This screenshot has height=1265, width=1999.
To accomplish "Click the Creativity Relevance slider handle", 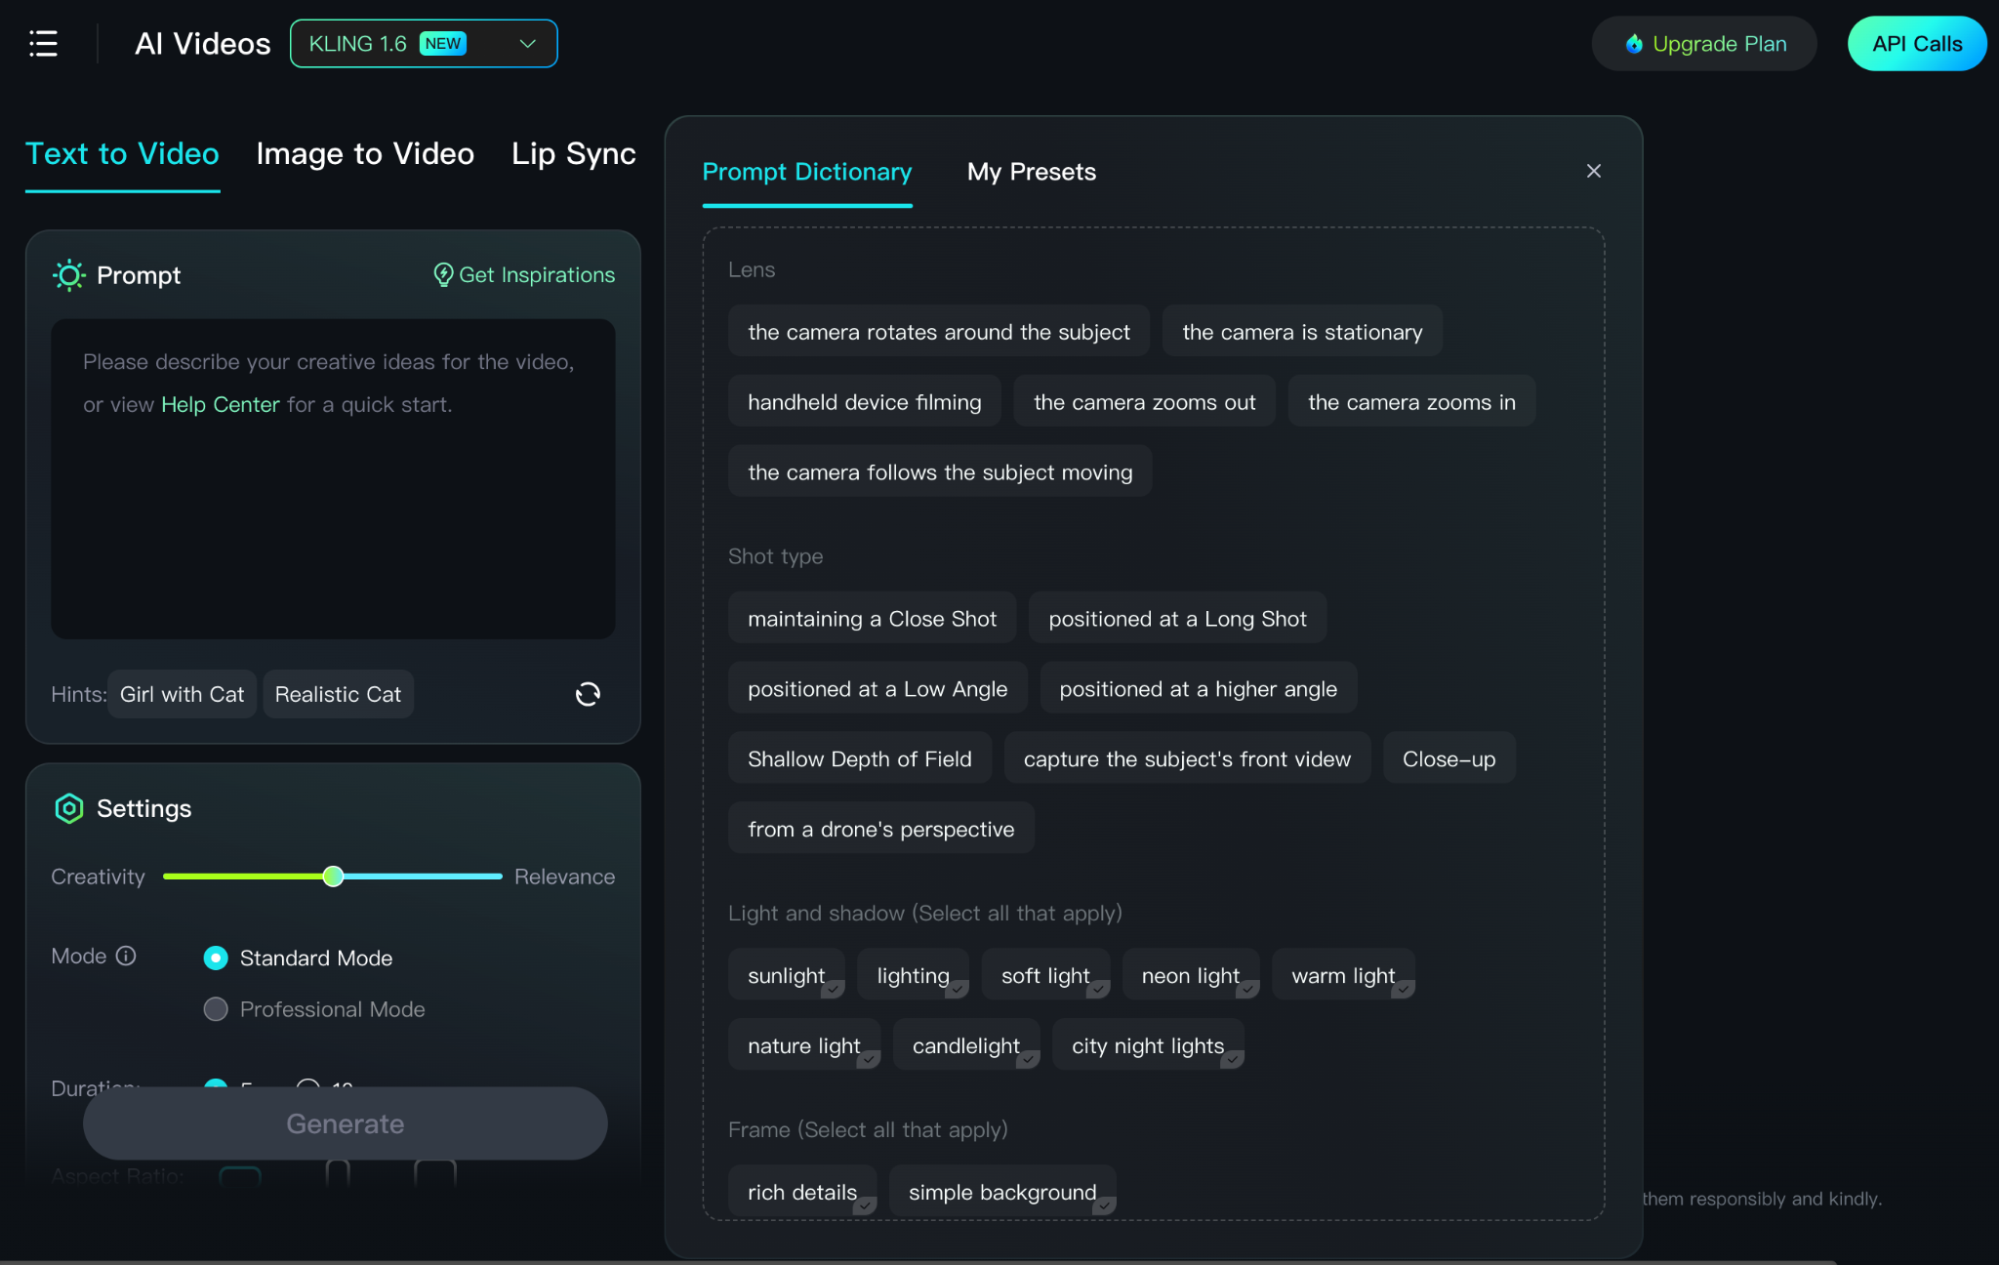I will [x=333, y=877].
